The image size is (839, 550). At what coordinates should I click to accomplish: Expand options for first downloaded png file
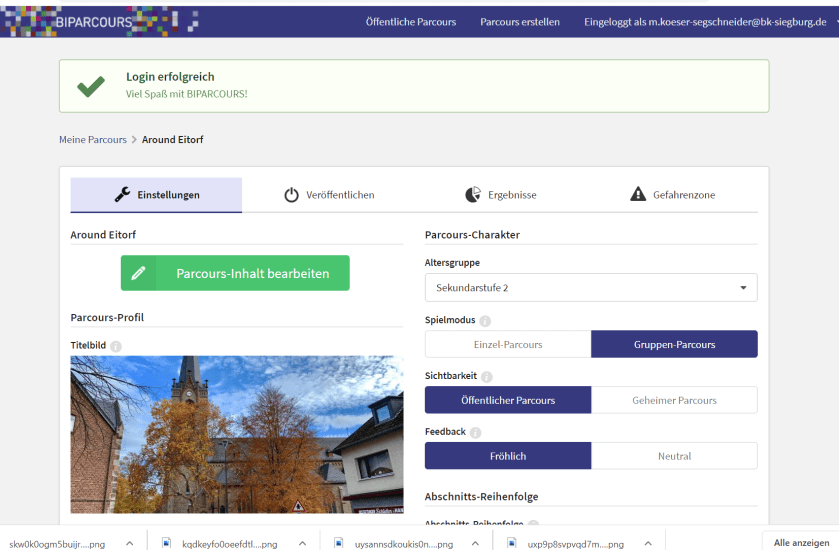130,543
